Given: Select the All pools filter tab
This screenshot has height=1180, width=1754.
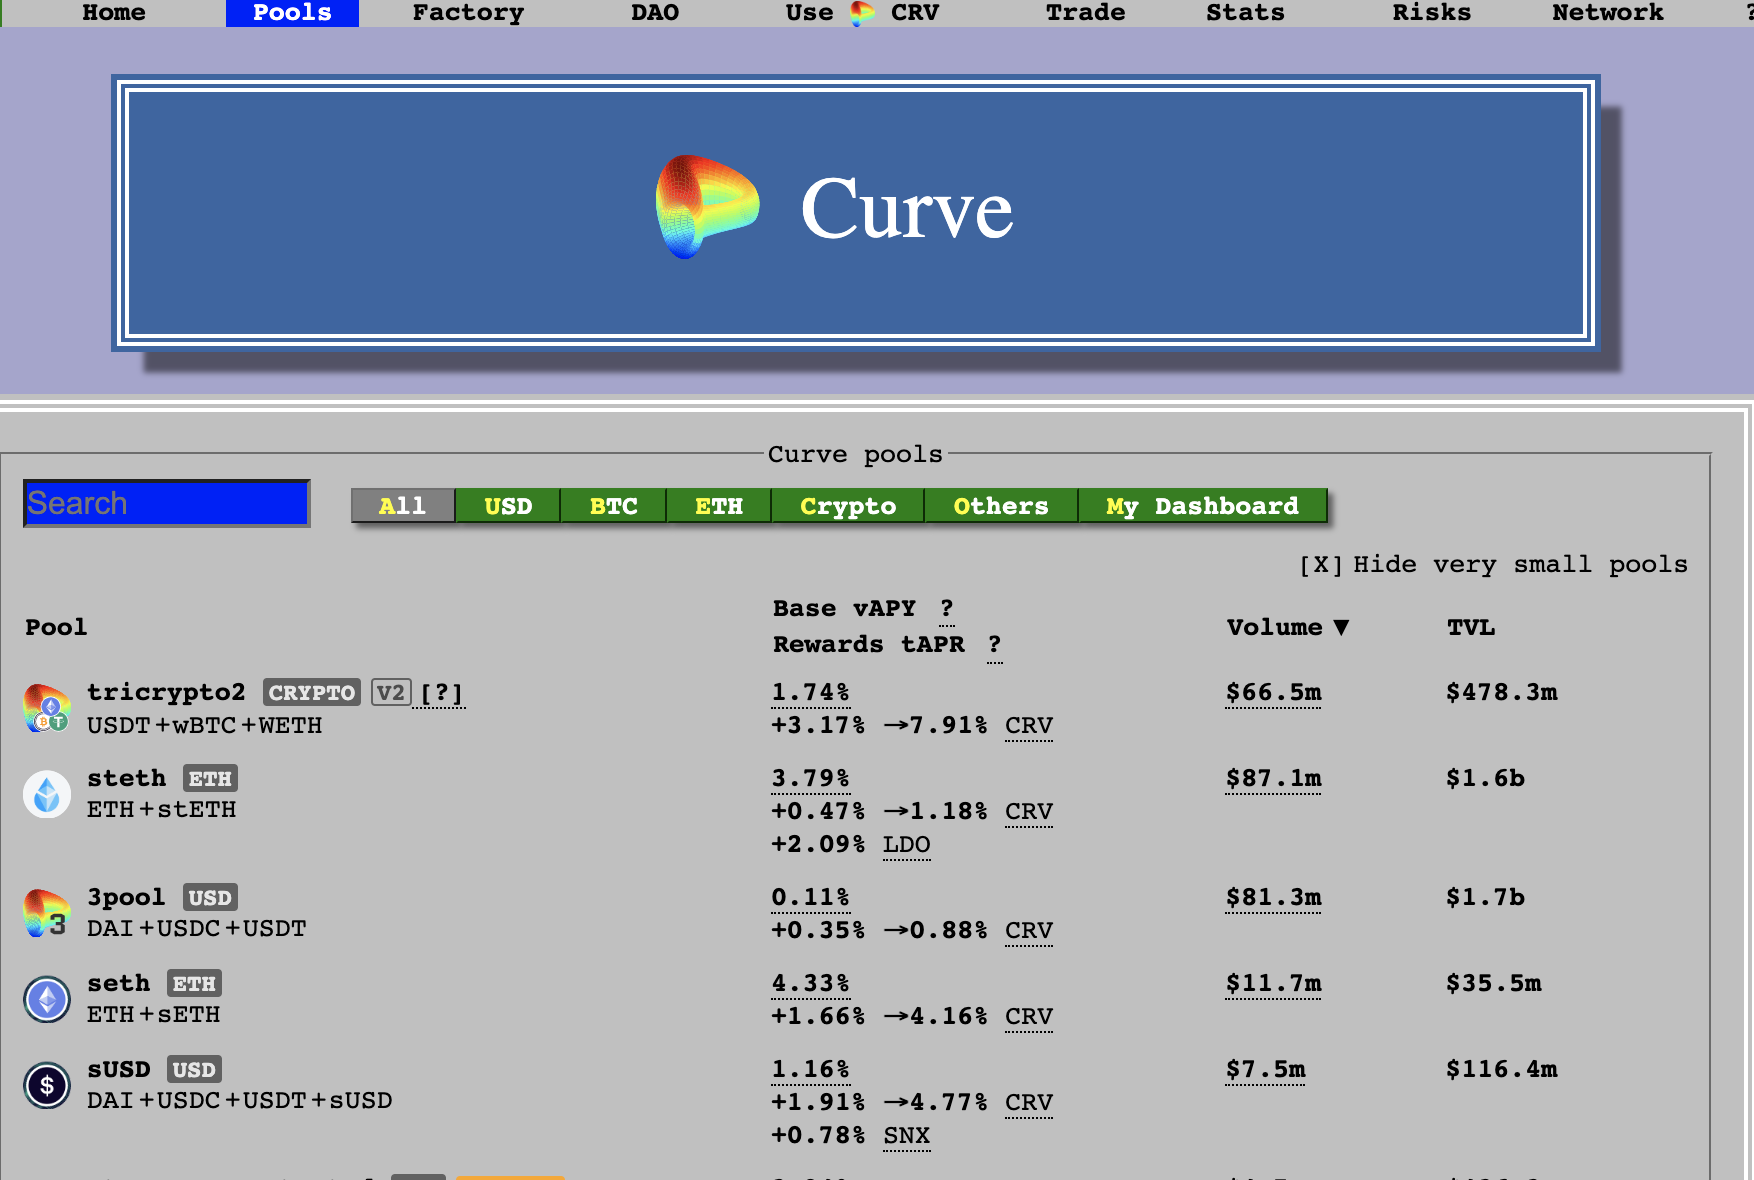Looking at the screenshot, I should (403, 506).
